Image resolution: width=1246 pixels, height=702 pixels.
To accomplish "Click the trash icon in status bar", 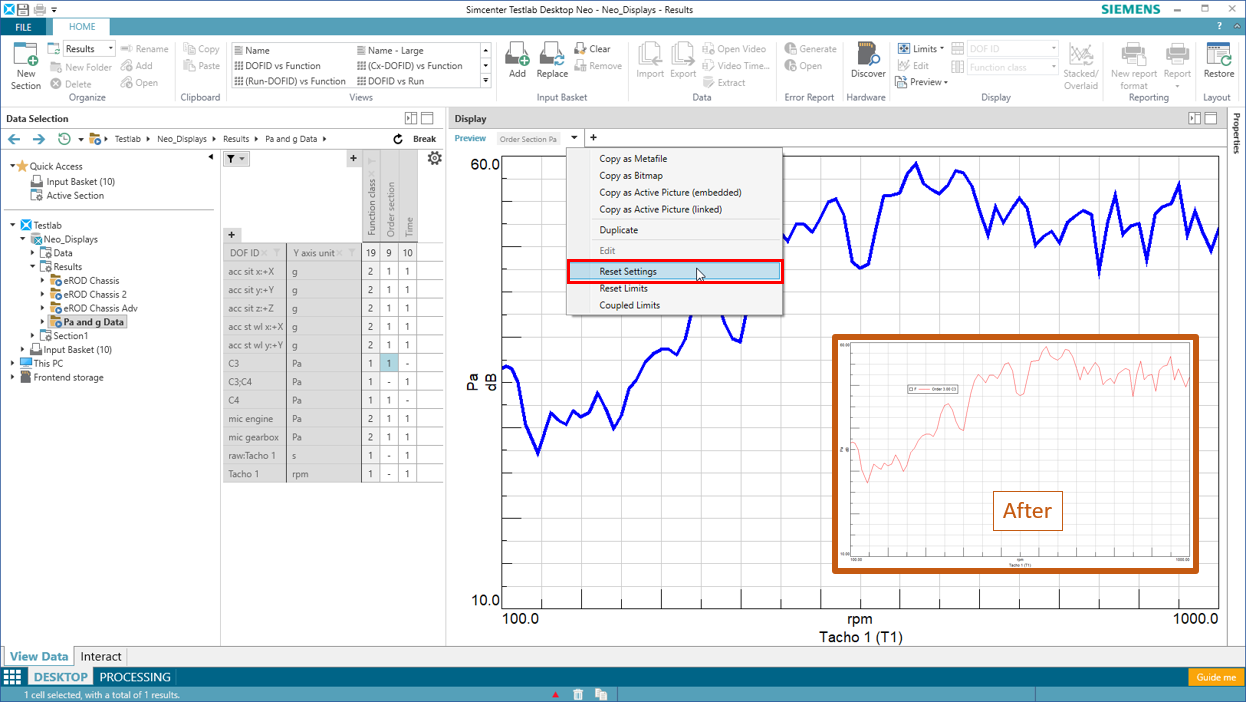I will pyautogui.click(x=578, y=694).
